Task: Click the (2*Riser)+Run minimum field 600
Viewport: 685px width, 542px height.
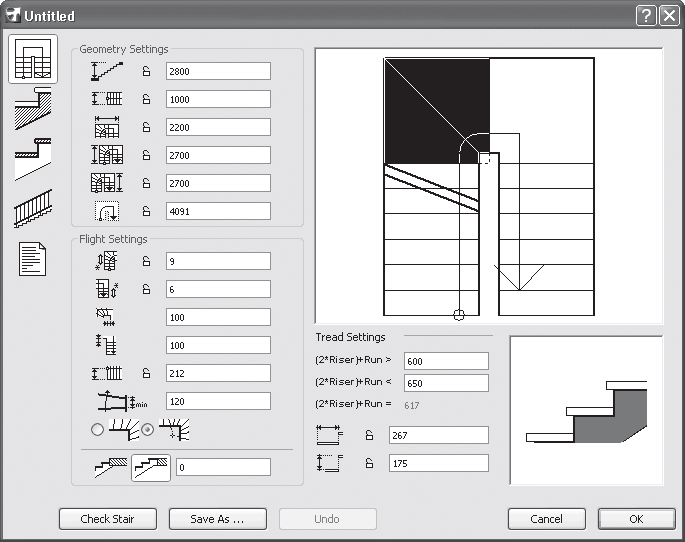Action: tap(446, 361)
